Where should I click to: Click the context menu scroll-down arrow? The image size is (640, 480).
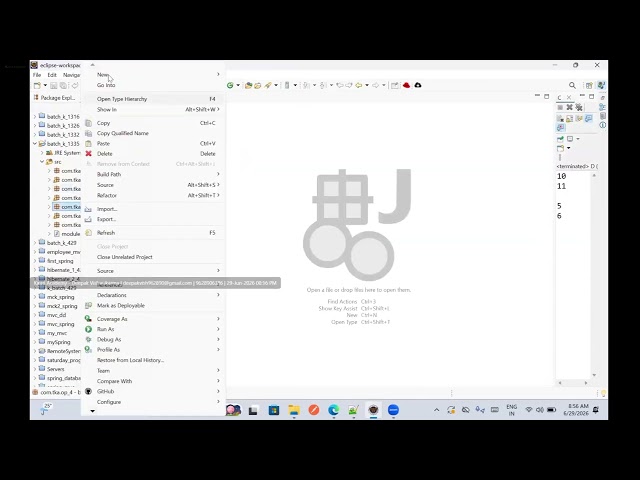click(x=93, y=411)
